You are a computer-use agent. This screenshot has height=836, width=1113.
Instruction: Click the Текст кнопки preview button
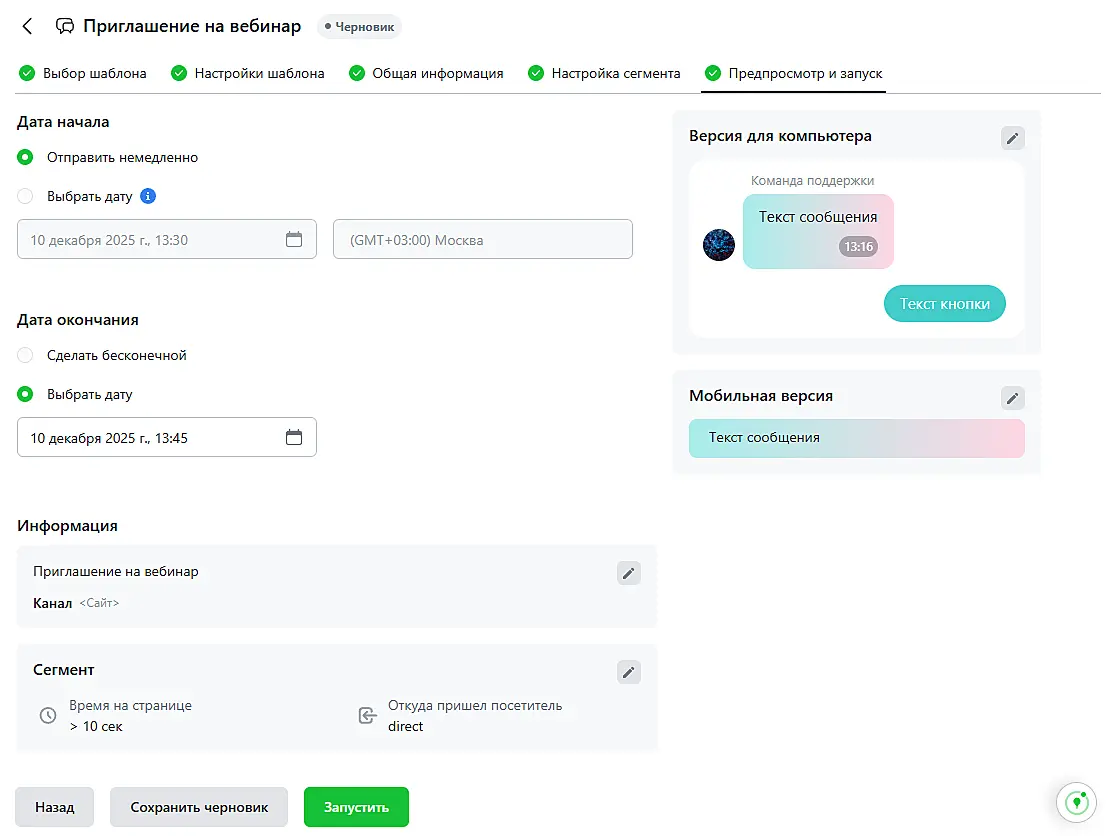coord(944,304)
